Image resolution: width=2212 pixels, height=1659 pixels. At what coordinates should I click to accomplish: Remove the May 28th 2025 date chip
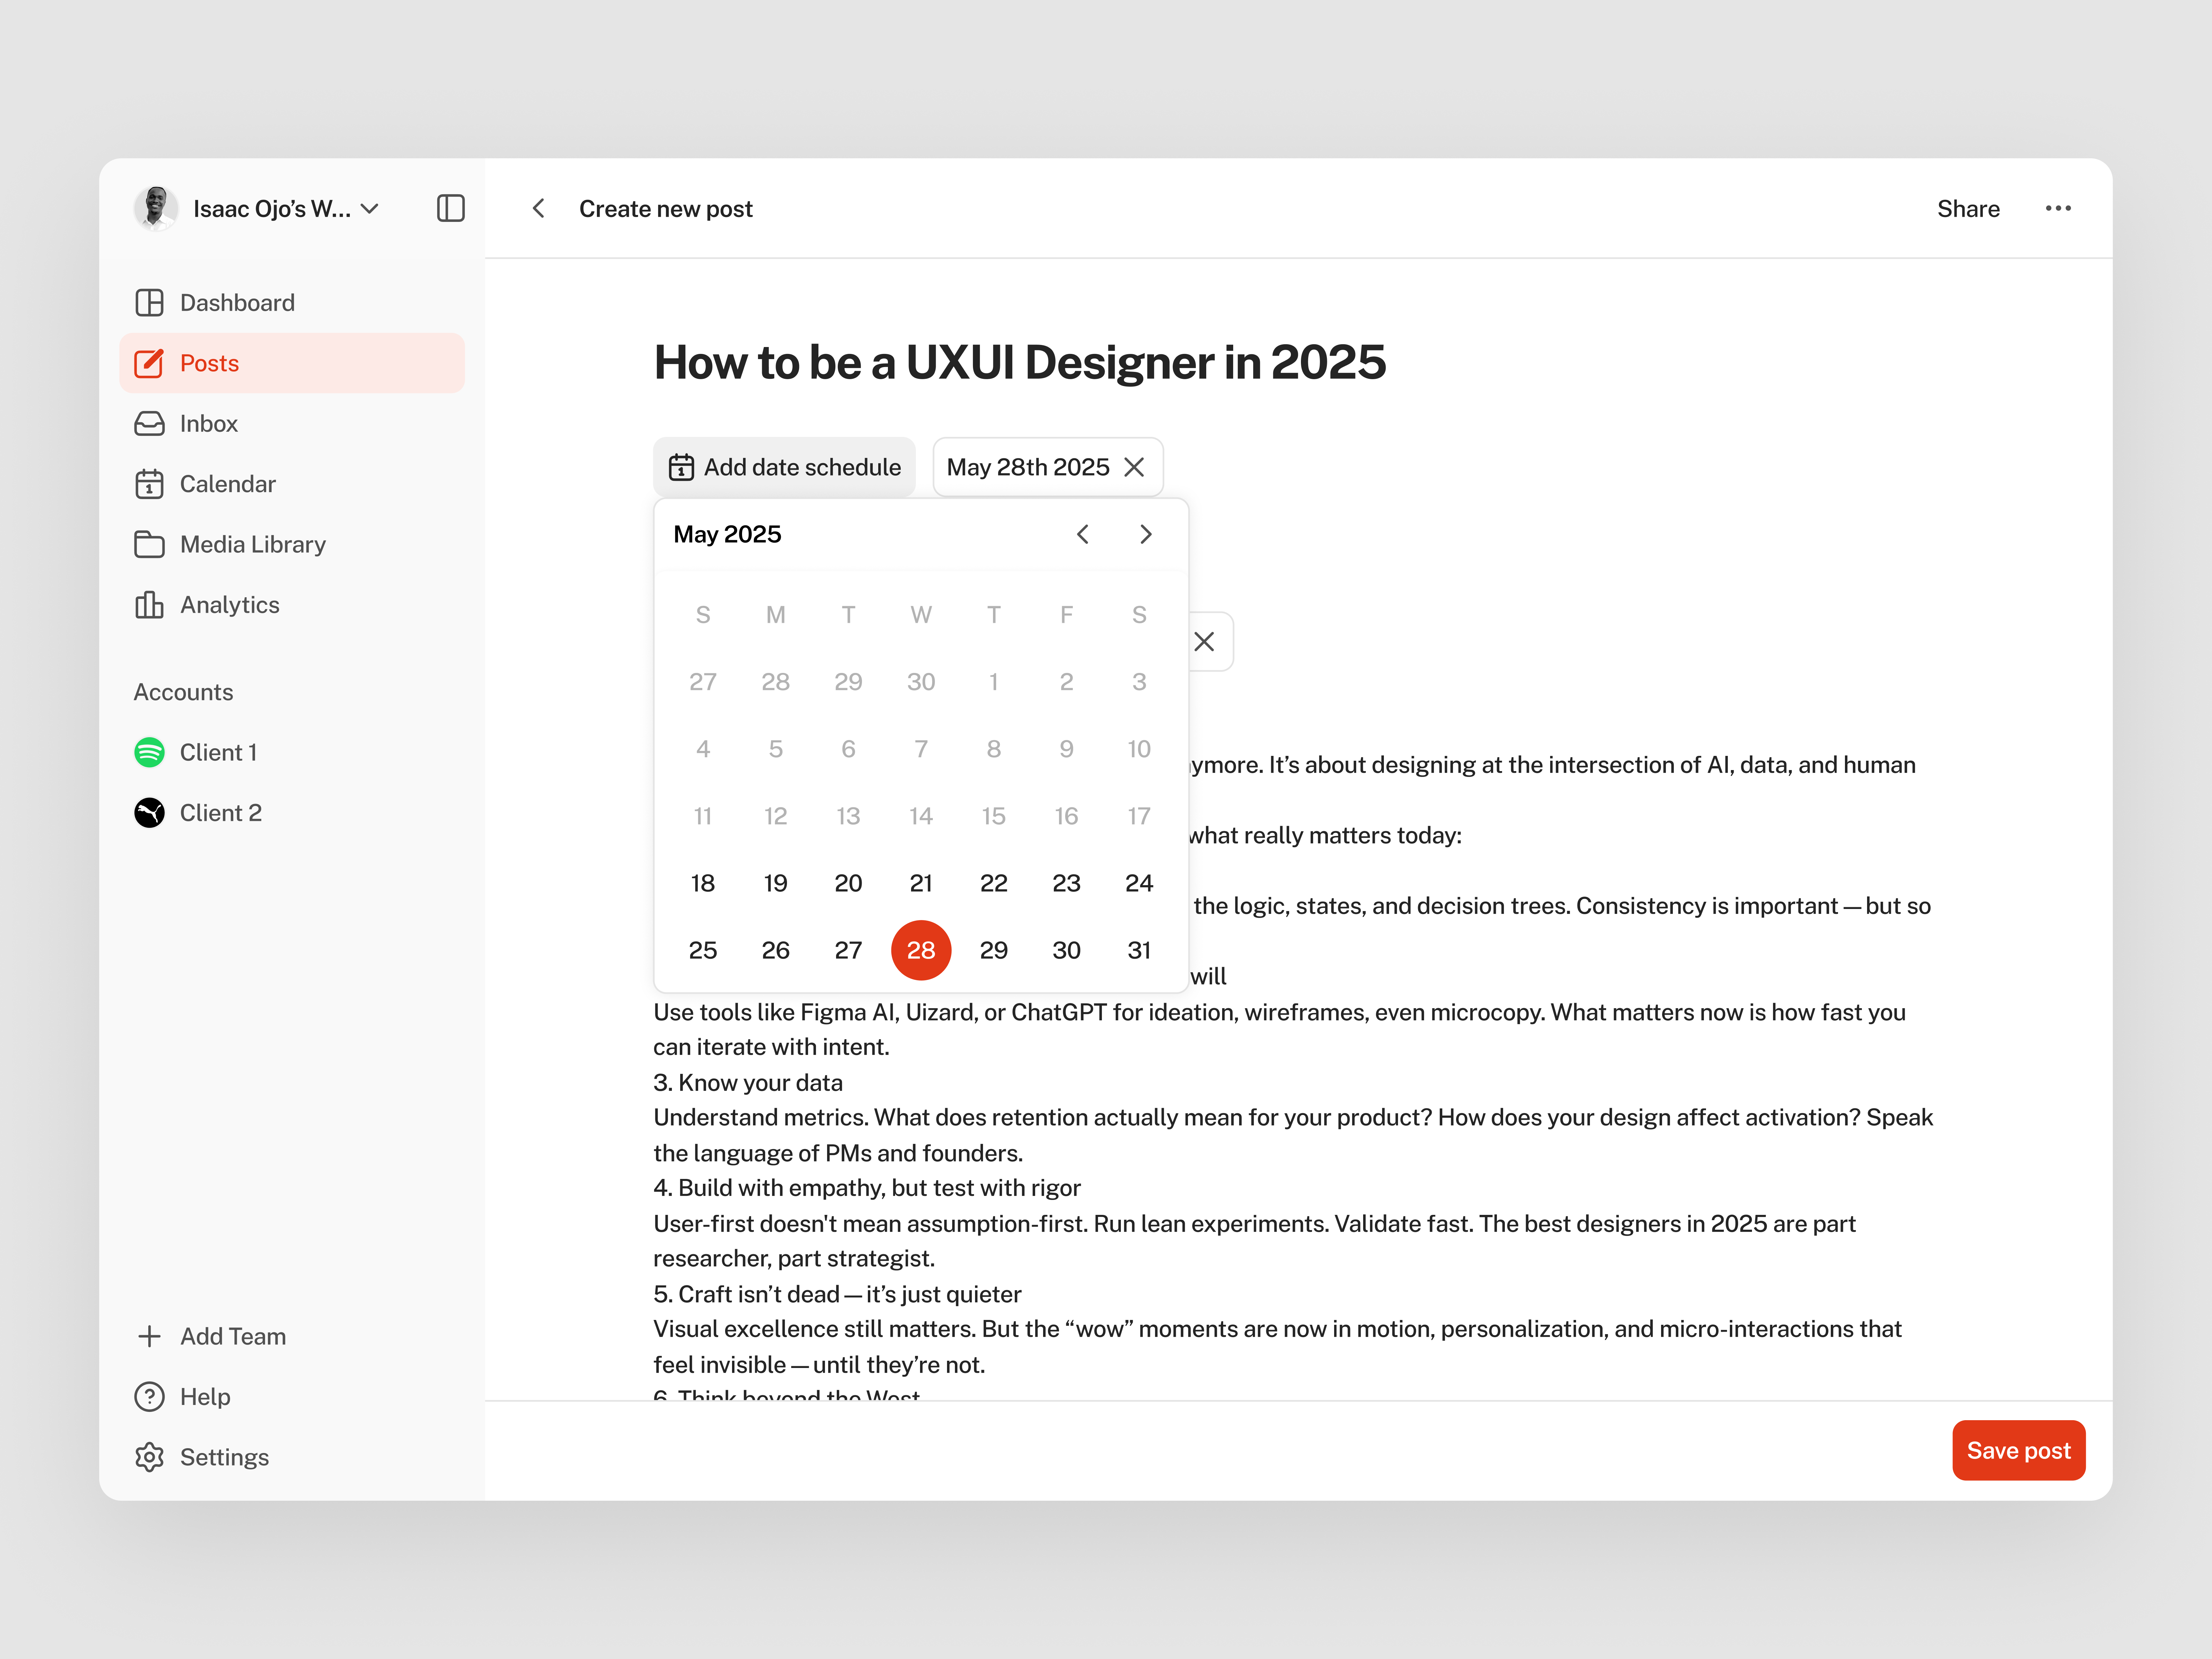coord(1134,467)
